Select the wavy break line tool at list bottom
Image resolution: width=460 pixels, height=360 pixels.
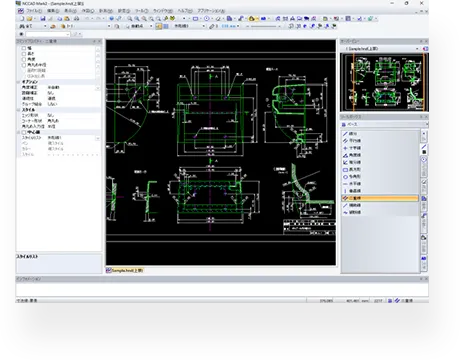coord(380,212)
